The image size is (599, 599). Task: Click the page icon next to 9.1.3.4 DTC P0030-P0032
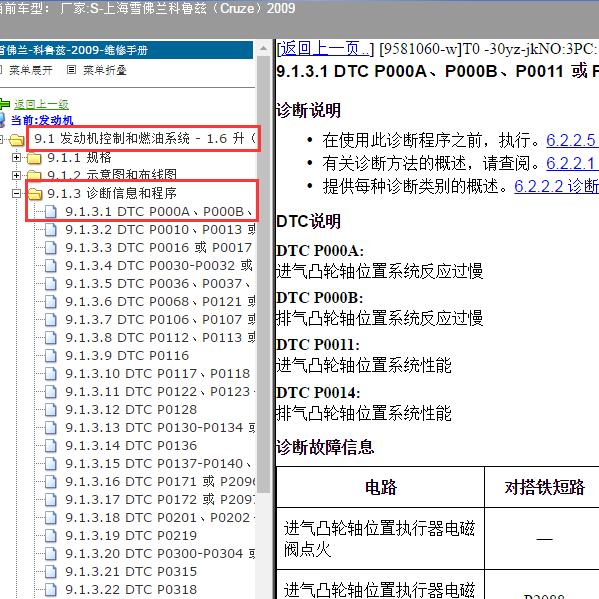(50, 266)
